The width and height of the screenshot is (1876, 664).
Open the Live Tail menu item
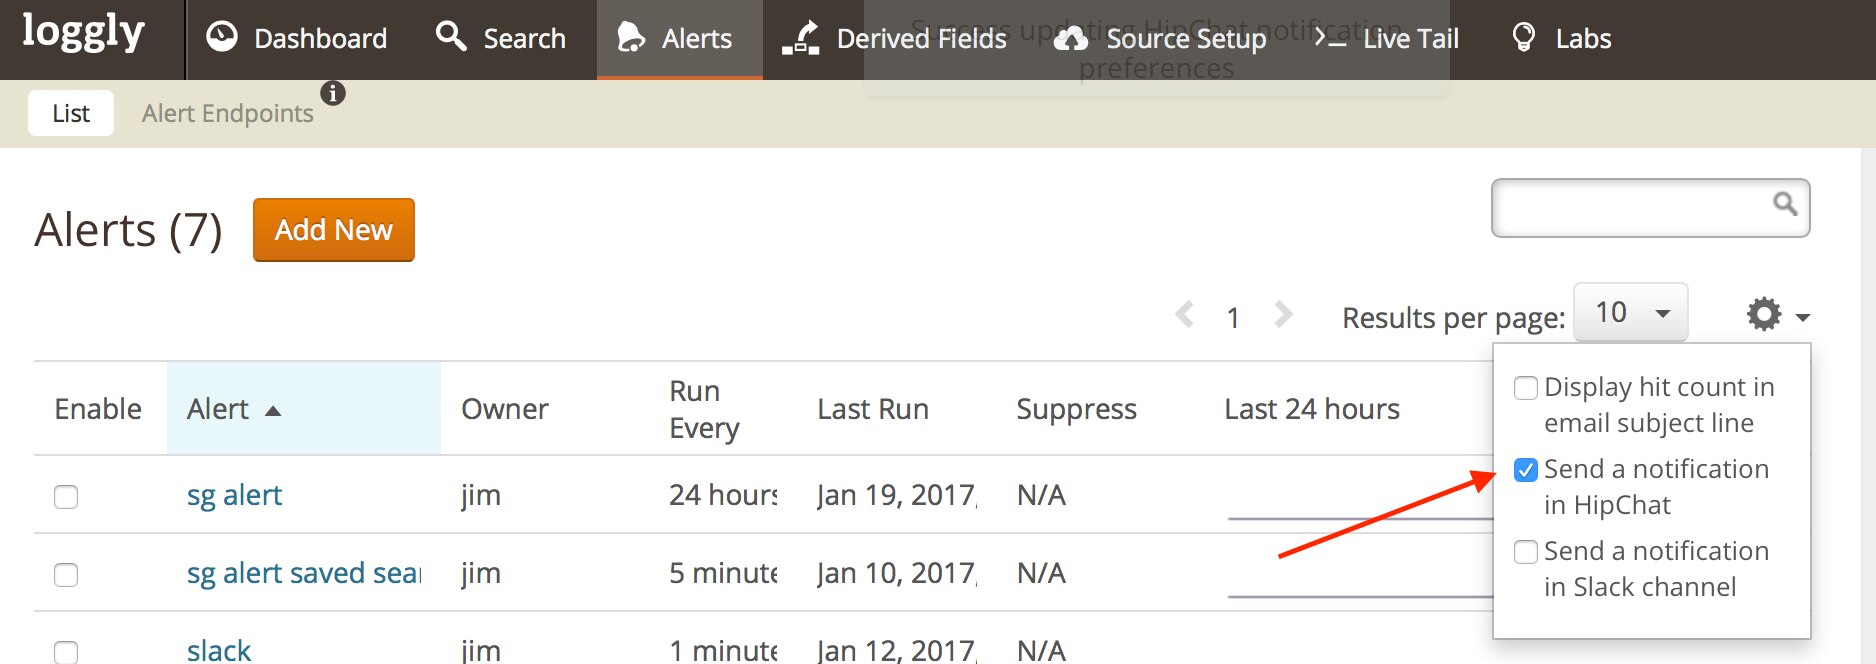click(x=1387, y=39)
